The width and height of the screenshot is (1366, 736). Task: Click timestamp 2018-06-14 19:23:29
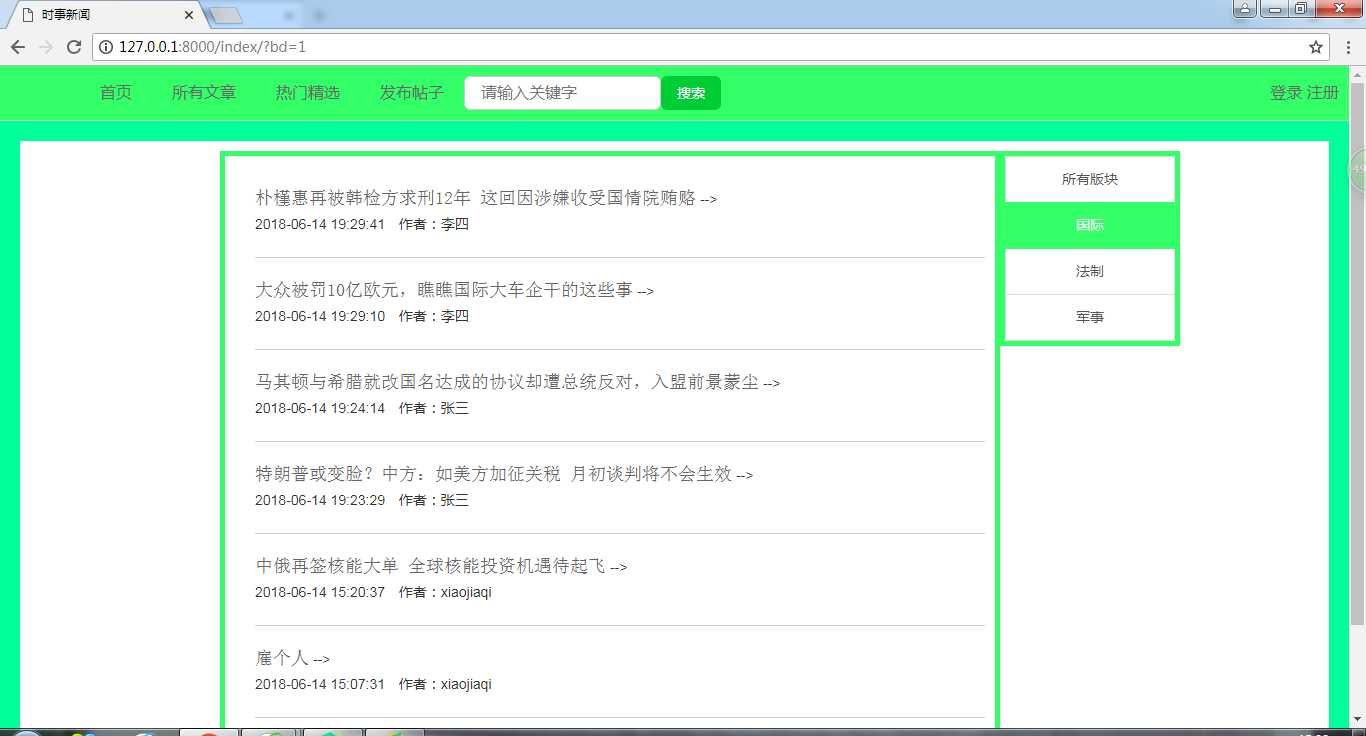320,500
